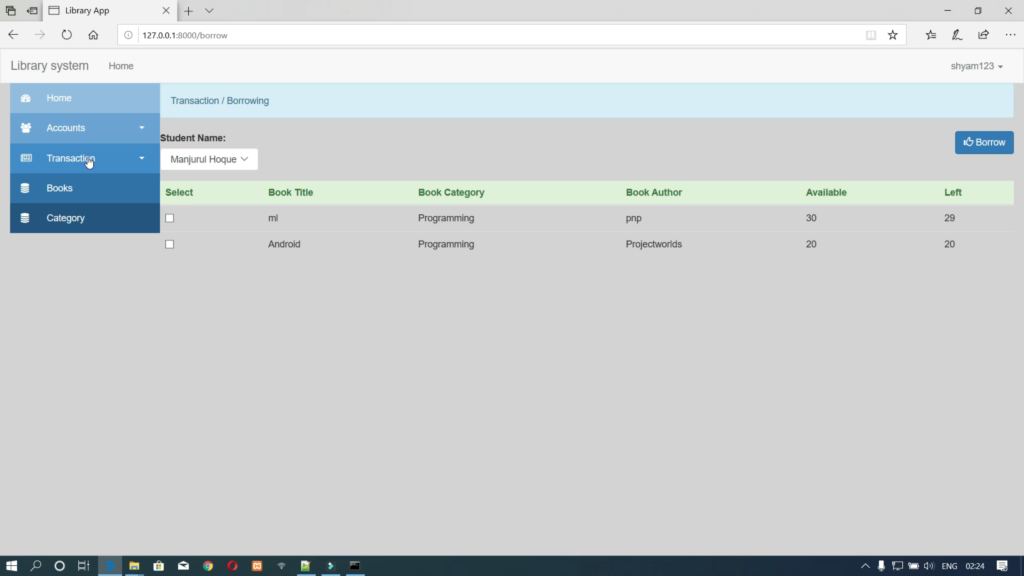Screen dimensions: 1024x576
Task: Open the Student Name dropdown showing Manjurul Hoque
Action: click(208, 158)
